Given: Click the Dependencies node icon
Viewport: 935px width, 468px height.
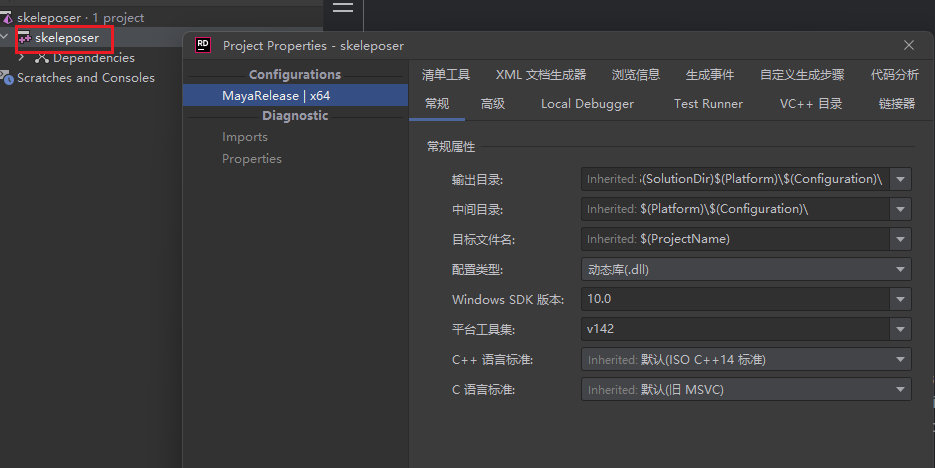Looking at the screenshot, I should coord(41,58).
